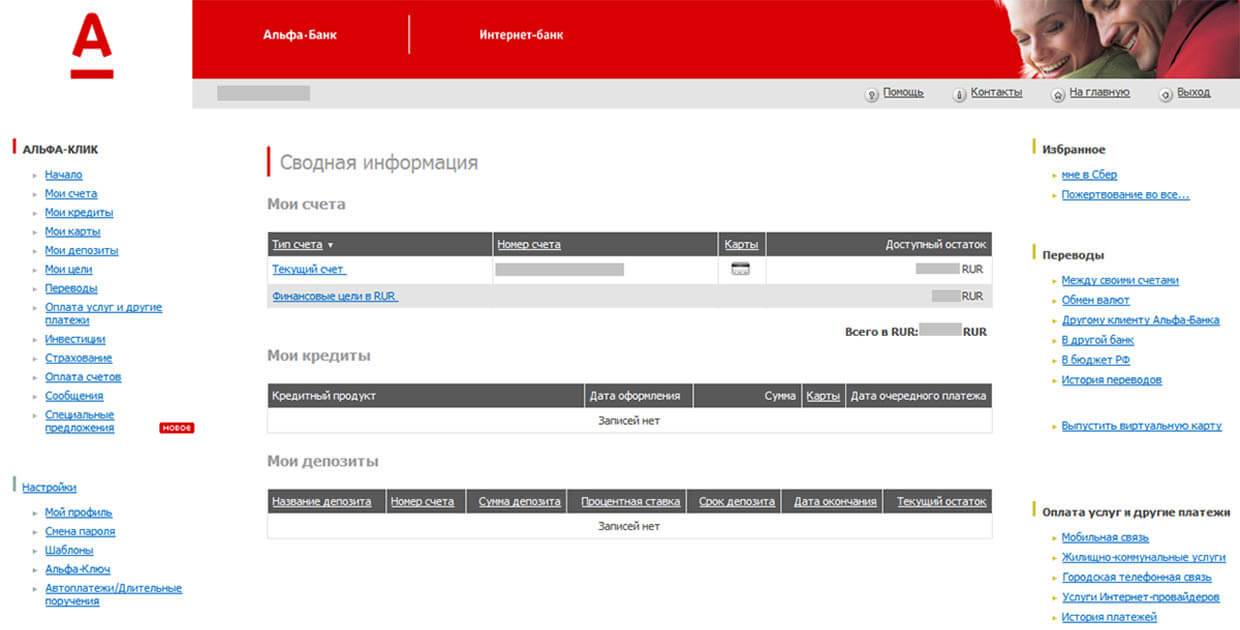Sort deposits by Текущий остаток

[x=942, y=502]
